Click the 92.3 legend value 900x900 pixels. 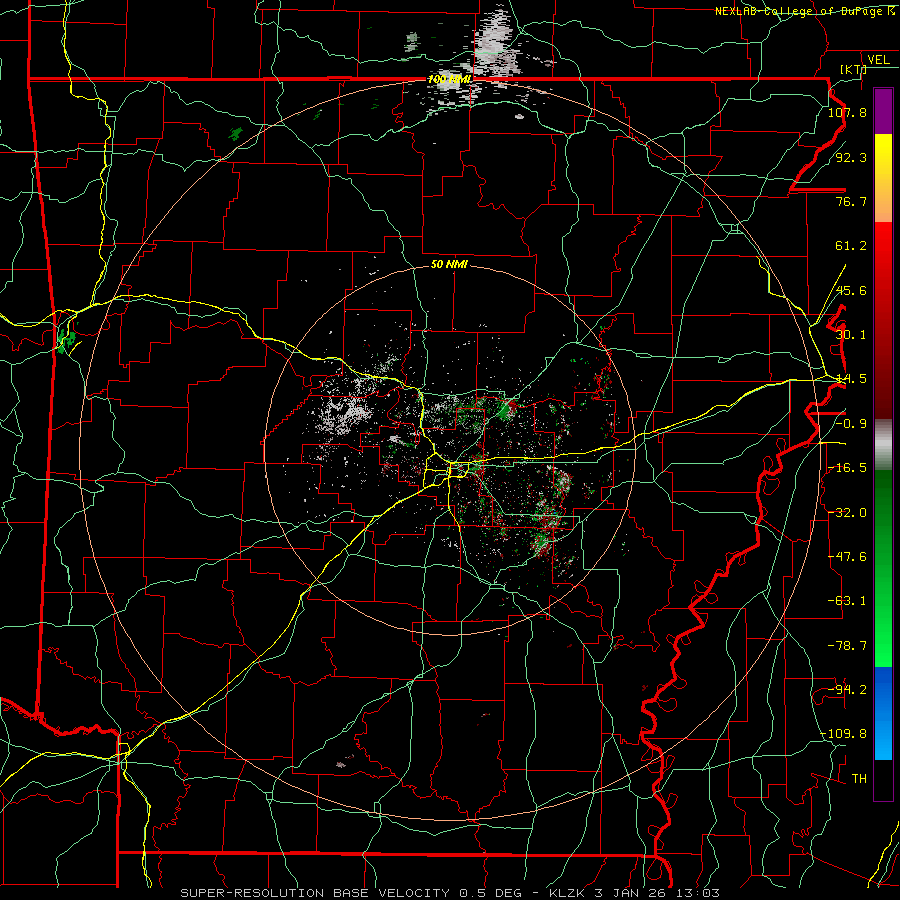pyautogui.click(x=851, y=157)
